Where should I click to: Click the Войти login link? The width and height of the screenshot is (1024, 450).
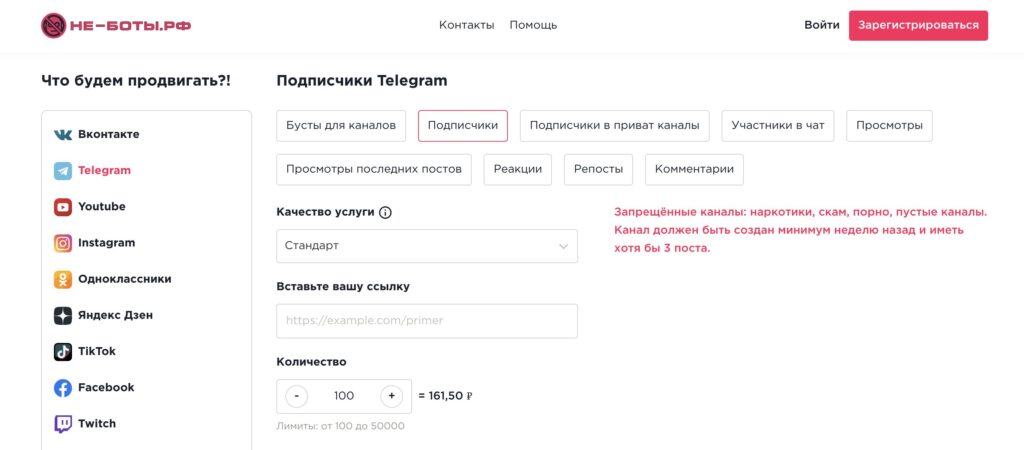[821, 25]
